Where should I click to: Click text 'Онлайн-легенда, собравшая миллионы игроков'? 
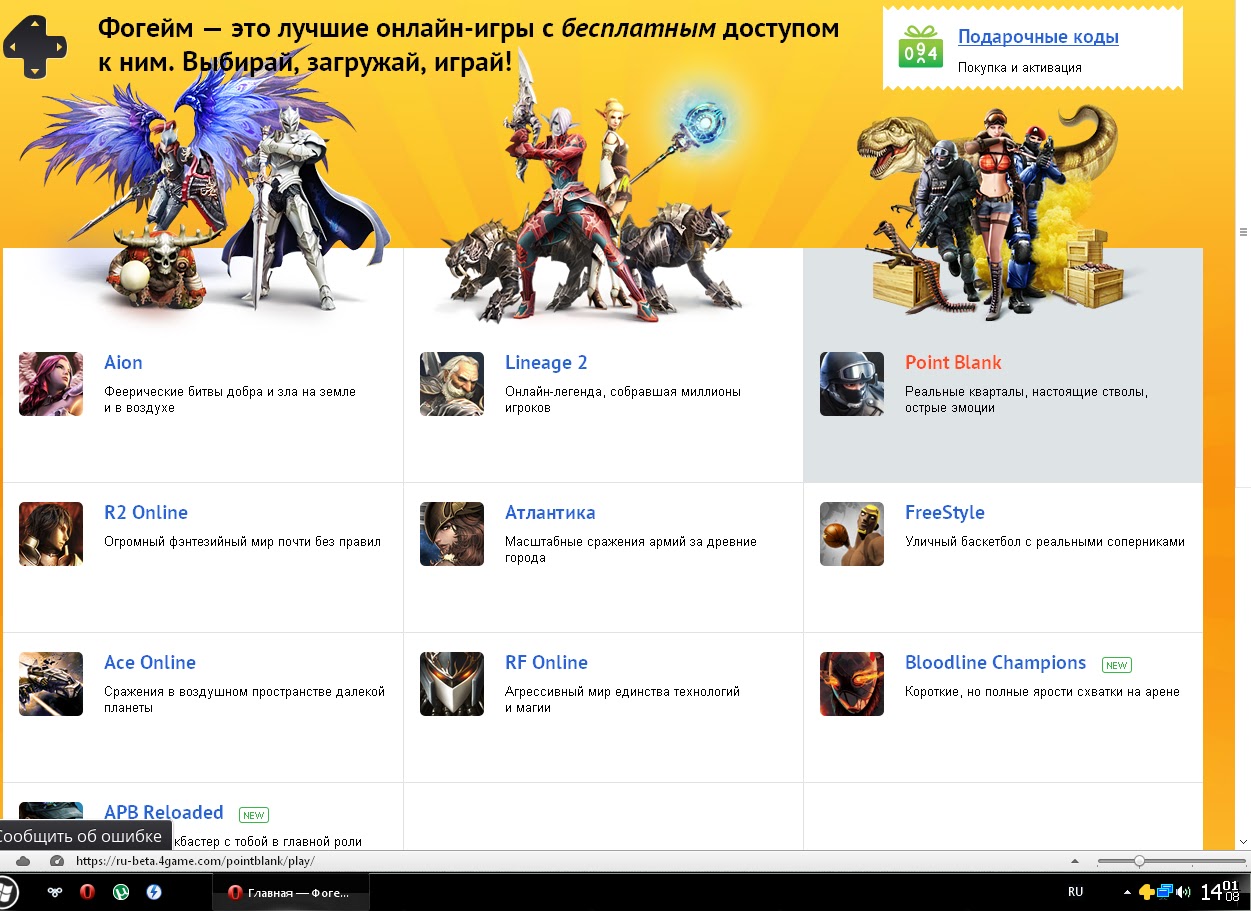click(x=623, y=400)
